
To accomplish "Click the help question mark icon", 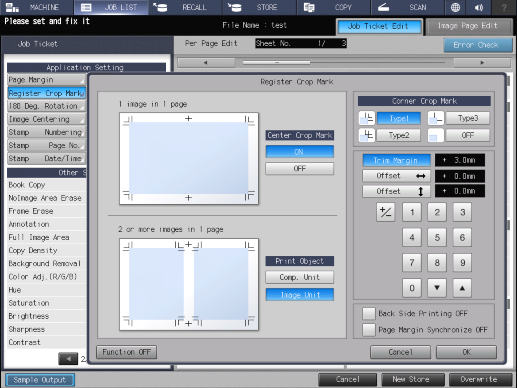I will pos(504,7).
